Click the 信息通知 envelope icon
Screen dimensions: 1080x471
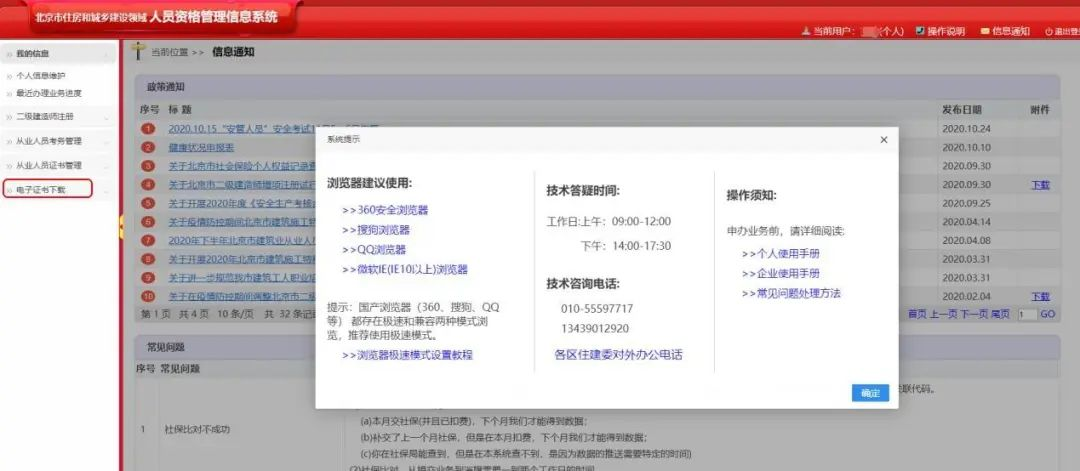coord(984,31)
